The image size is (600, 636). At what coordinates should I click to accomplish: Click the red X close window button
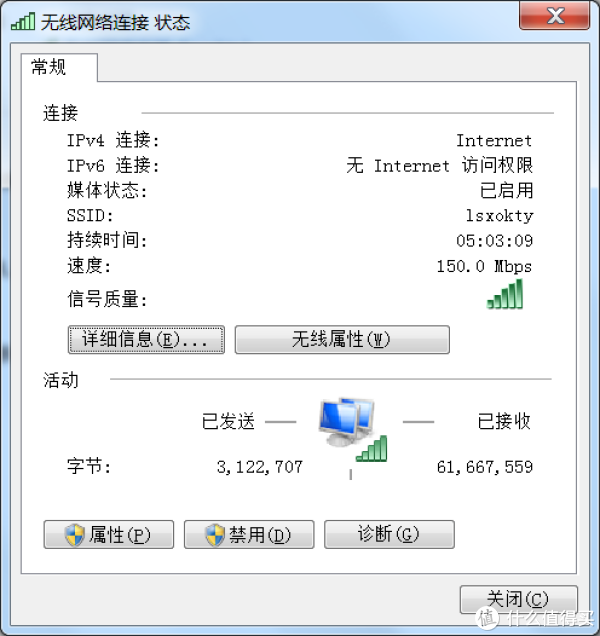point(554,15)
